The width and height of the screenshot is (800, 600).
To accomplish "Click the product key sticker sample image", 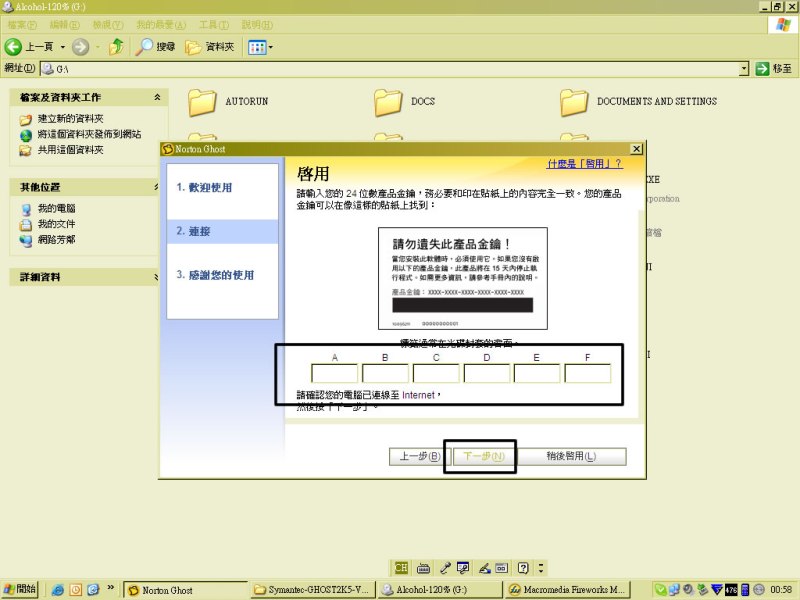I will 463,279.
